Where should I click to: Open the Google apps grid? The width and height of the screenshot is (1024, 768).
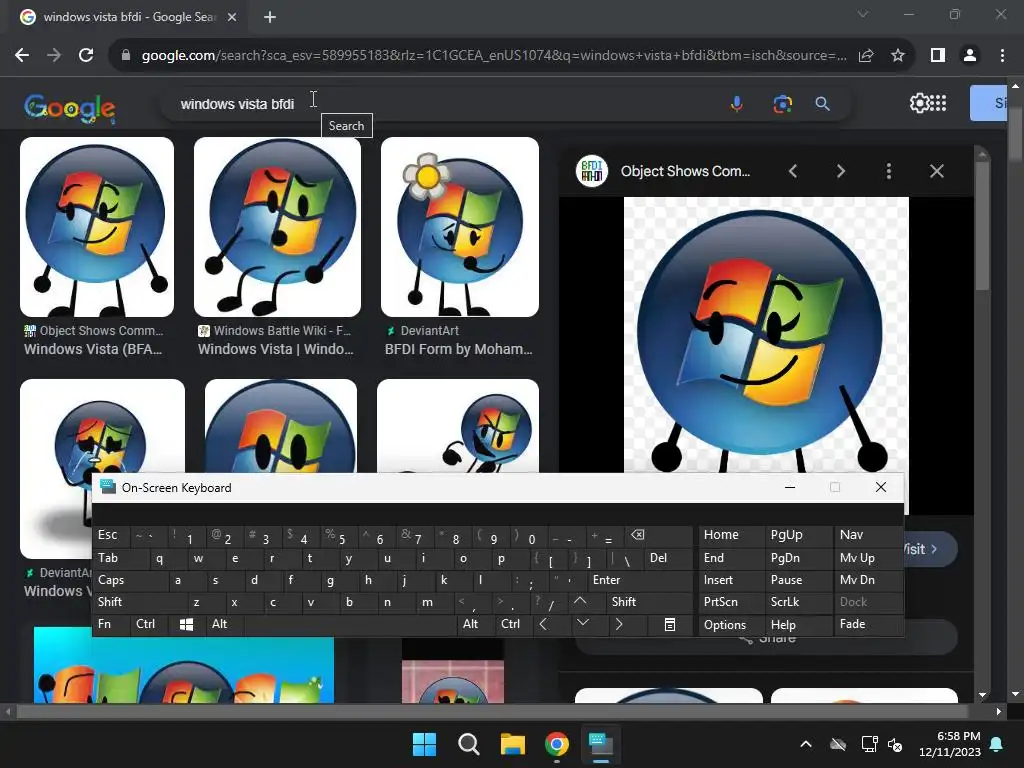(938, 103)
